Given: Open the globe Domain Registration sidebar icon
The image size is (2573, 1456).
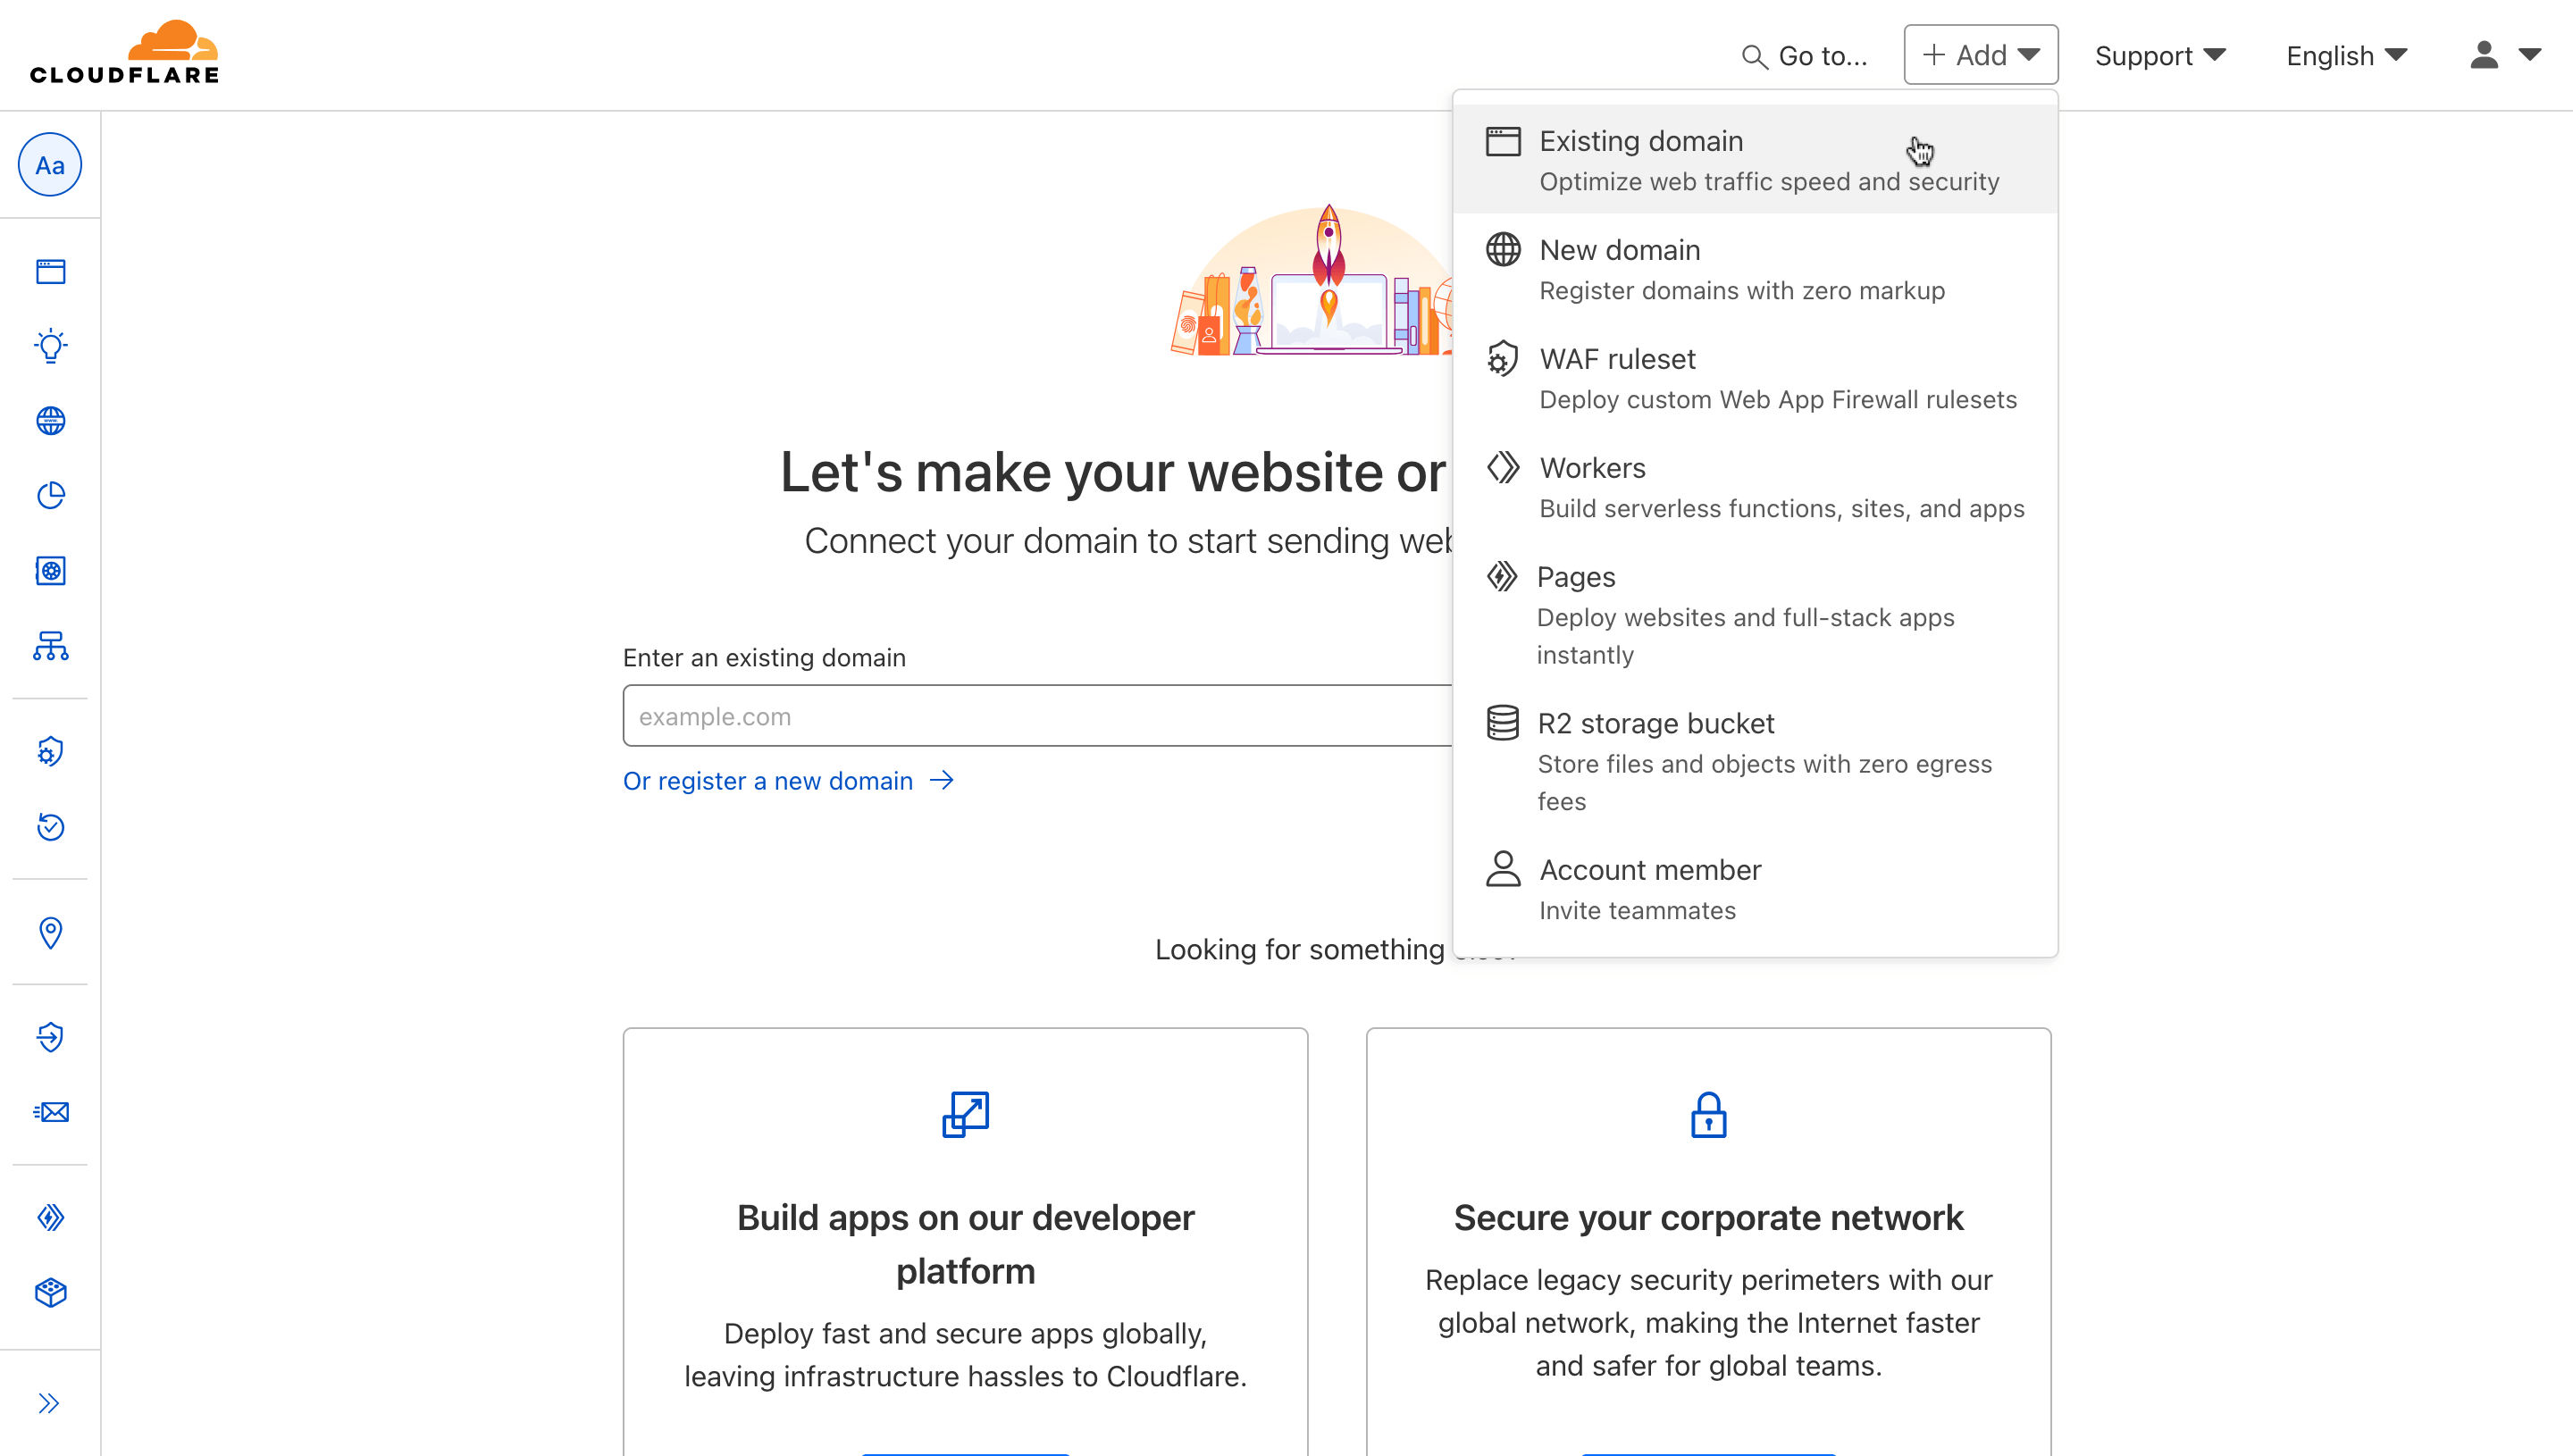Looking at the screenshot, I should tap(50, 421).
